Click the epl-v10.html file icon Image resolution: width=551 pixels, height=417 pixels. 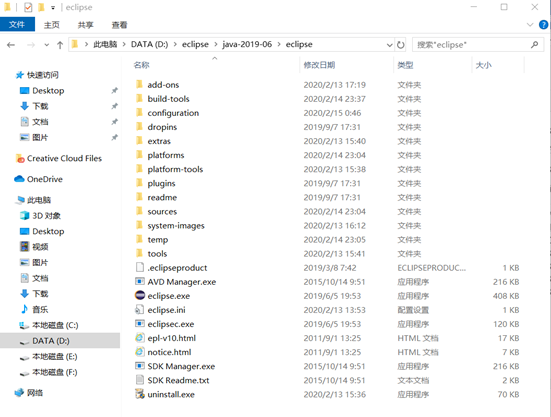click(x=140, y=338)
